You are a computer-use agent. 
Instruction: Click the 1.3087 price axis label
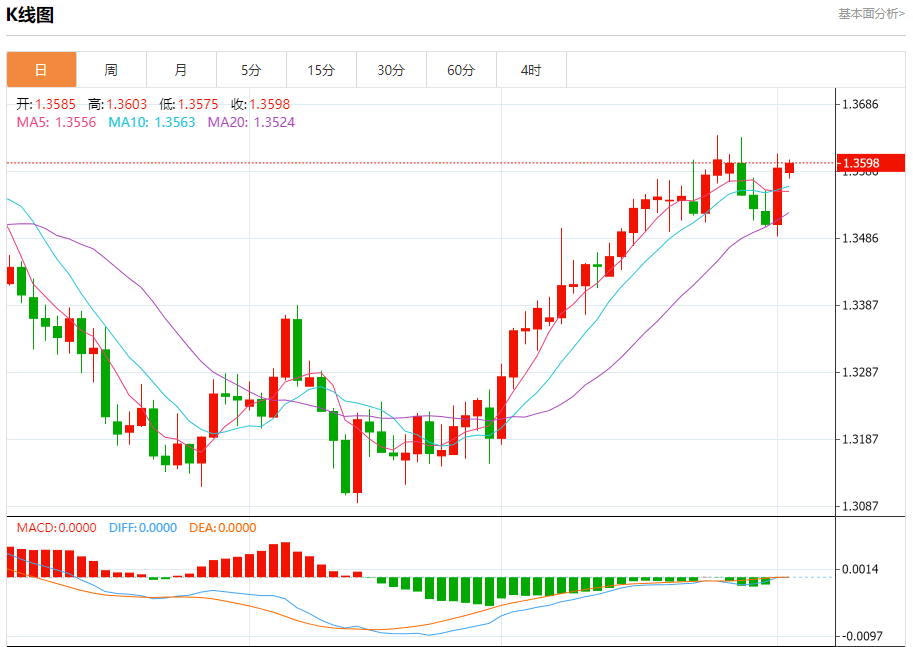pyautogui.click(x=860, y=506)
